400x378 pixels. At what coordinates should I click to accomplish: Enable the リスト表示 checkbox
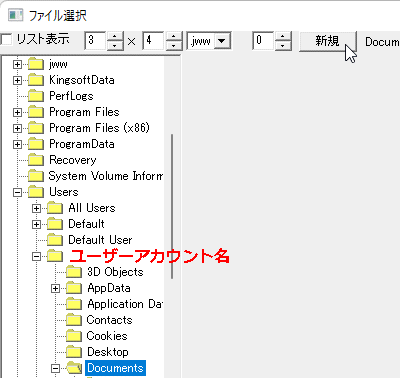[x=6, y=40]
